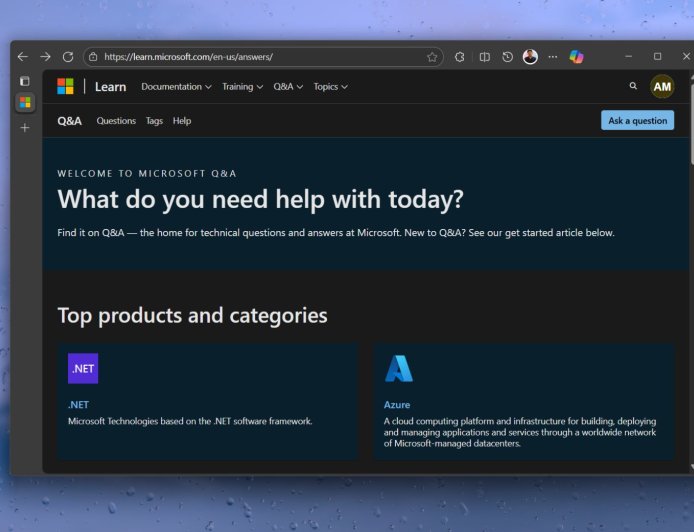Select the Tags menu item
This screenshot has height=532, width=694.
(154, 121)
